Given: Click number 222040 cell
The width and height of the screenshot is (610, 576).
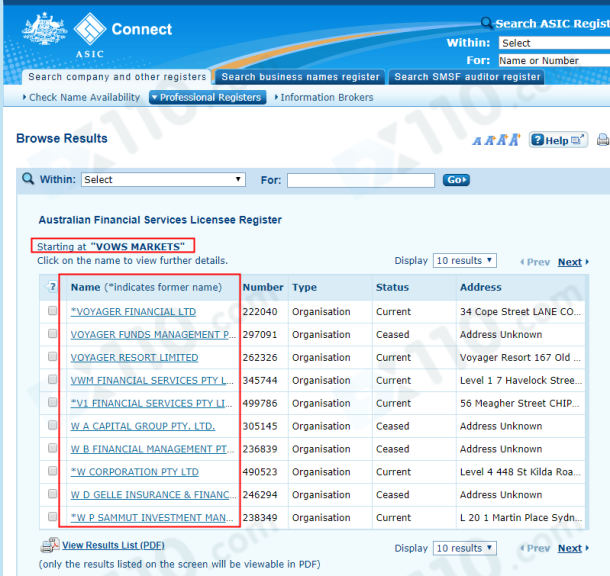Looking at the screenshot, I should click(x=260, y=312).
